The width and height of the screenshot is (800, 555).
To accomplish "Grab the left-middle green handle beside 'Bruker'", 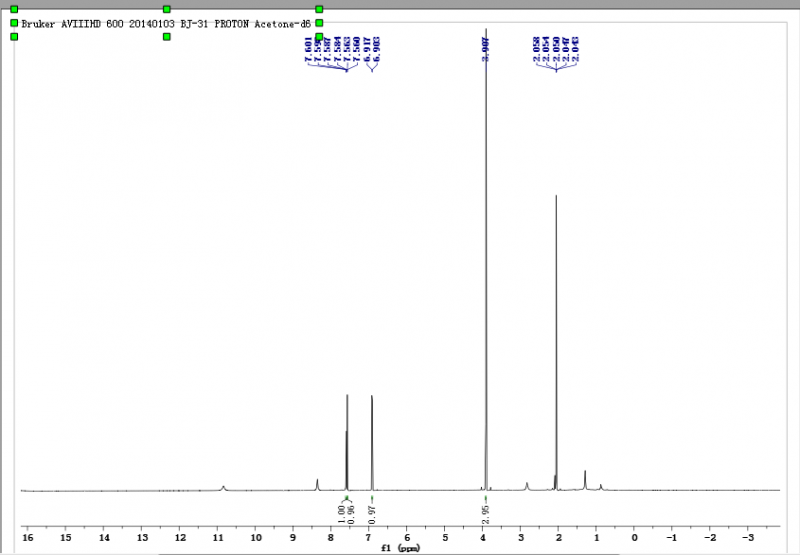I will point(14,23).
